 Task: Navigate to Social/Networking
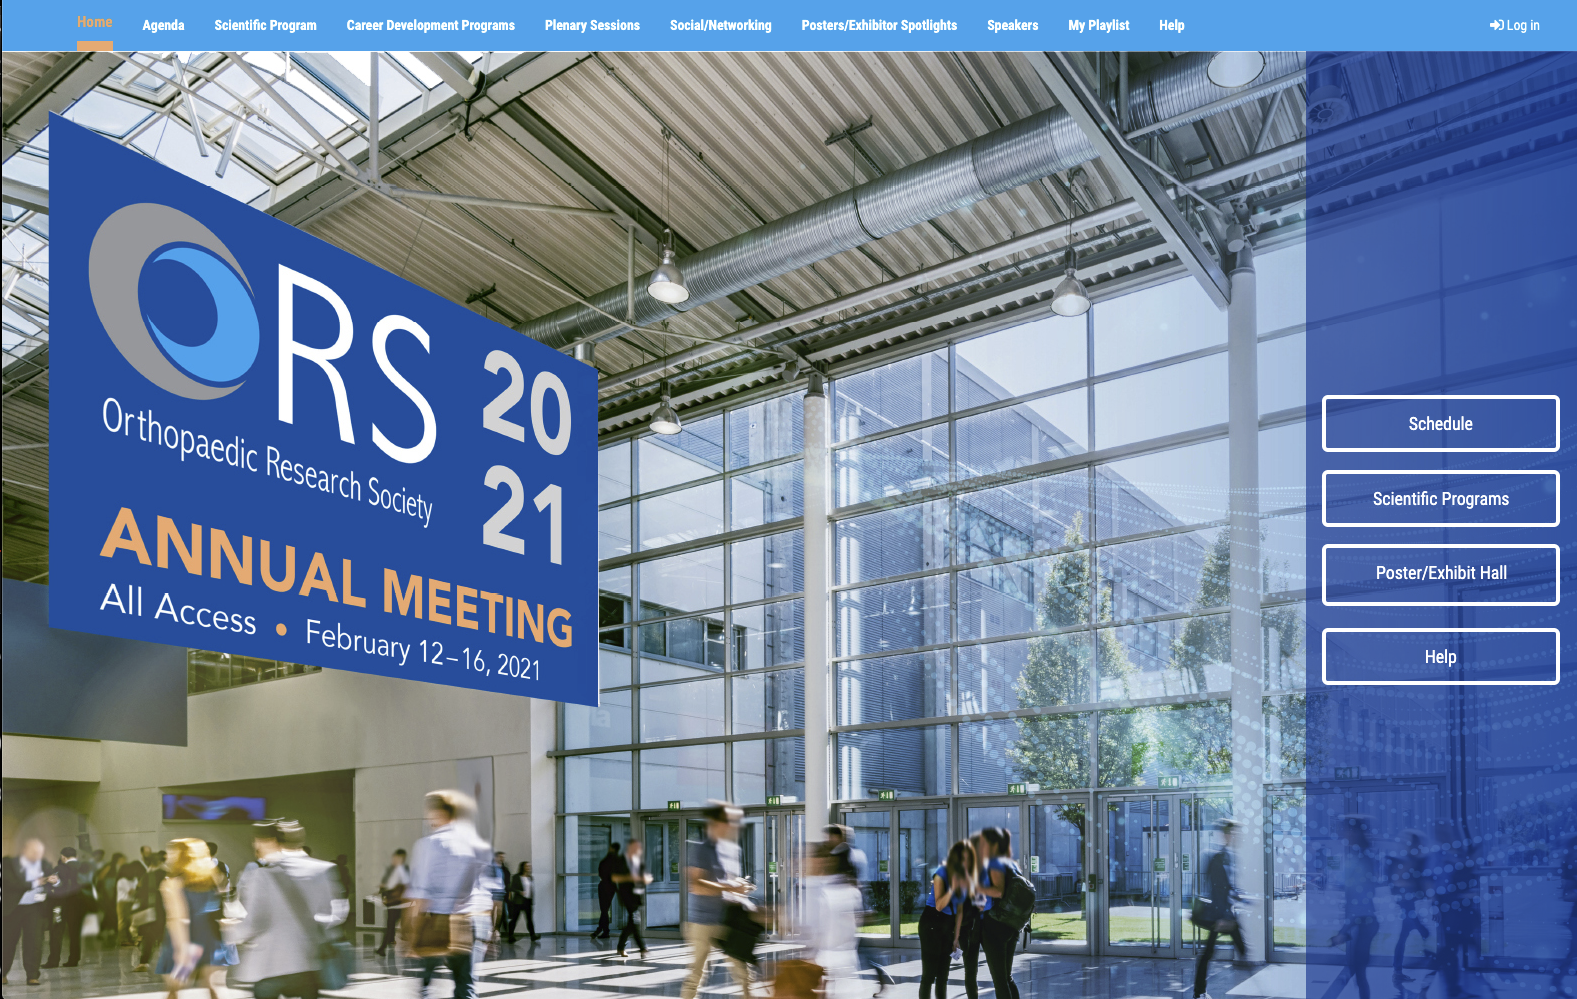[720, 26]
